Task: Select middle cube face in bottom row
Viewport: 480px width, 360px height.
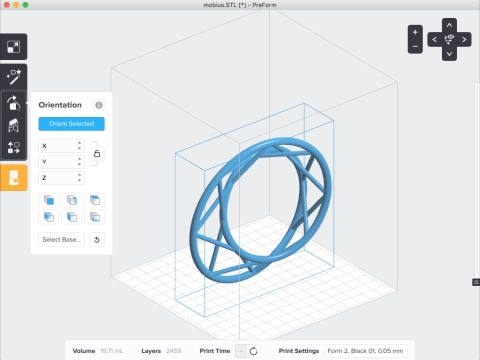Action: click(72, 217)
